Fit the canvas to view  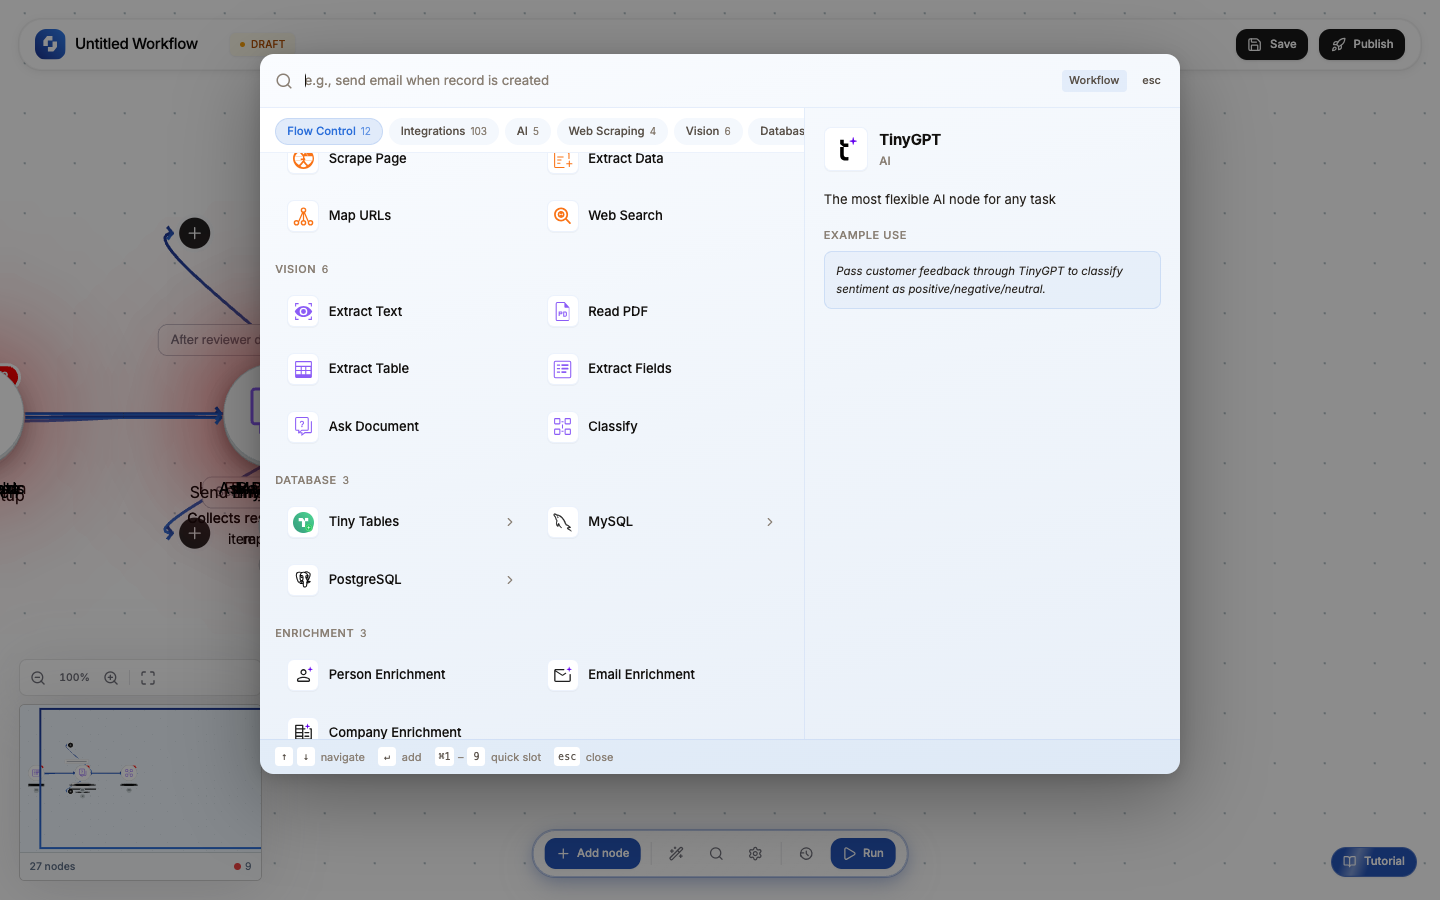tap(148, 678)
